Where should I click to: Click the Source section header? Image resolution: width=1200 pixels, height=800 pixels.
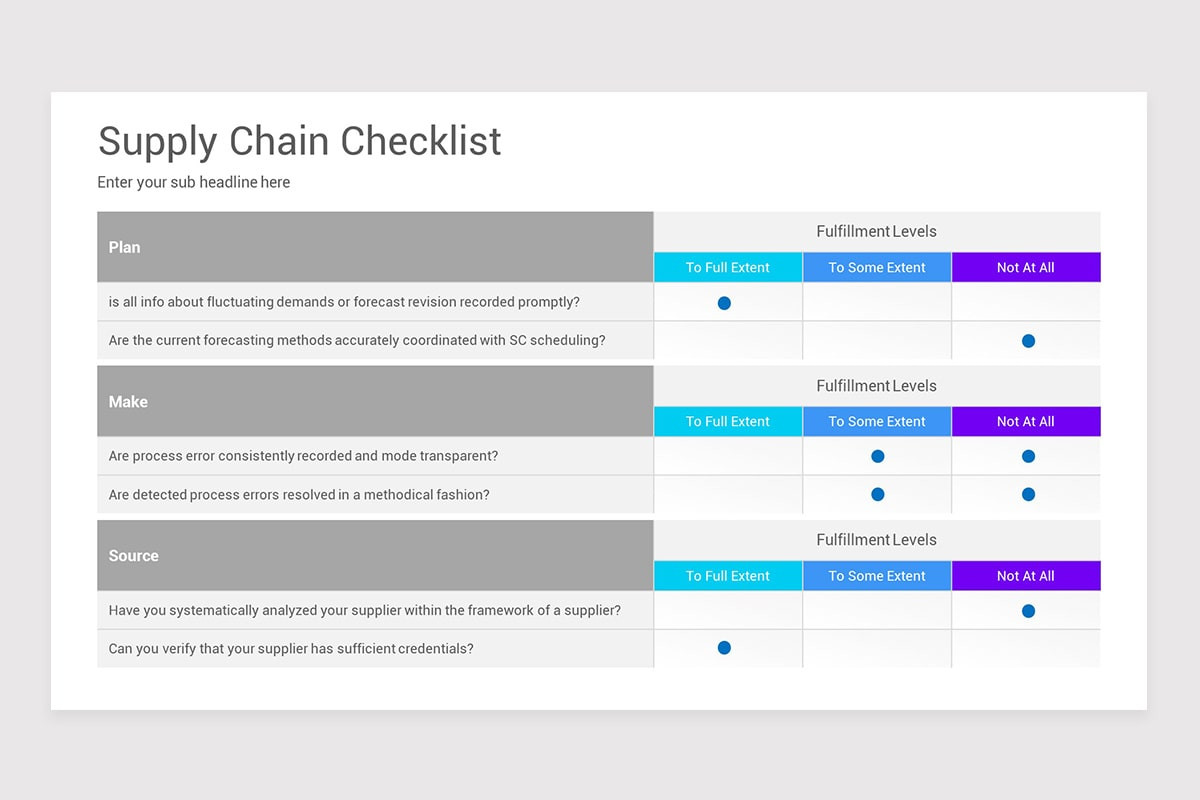tap(375, 555)
